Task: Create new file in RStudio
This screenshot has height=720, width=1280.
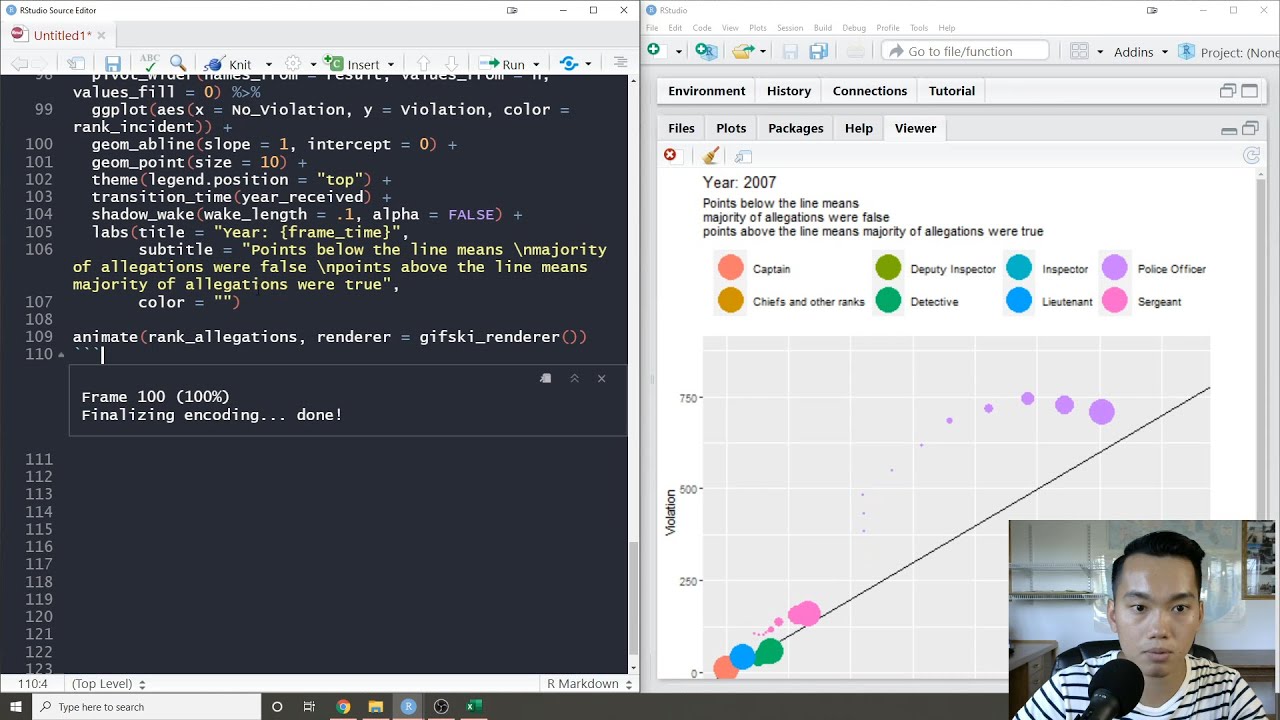Action: pos(653,50)
